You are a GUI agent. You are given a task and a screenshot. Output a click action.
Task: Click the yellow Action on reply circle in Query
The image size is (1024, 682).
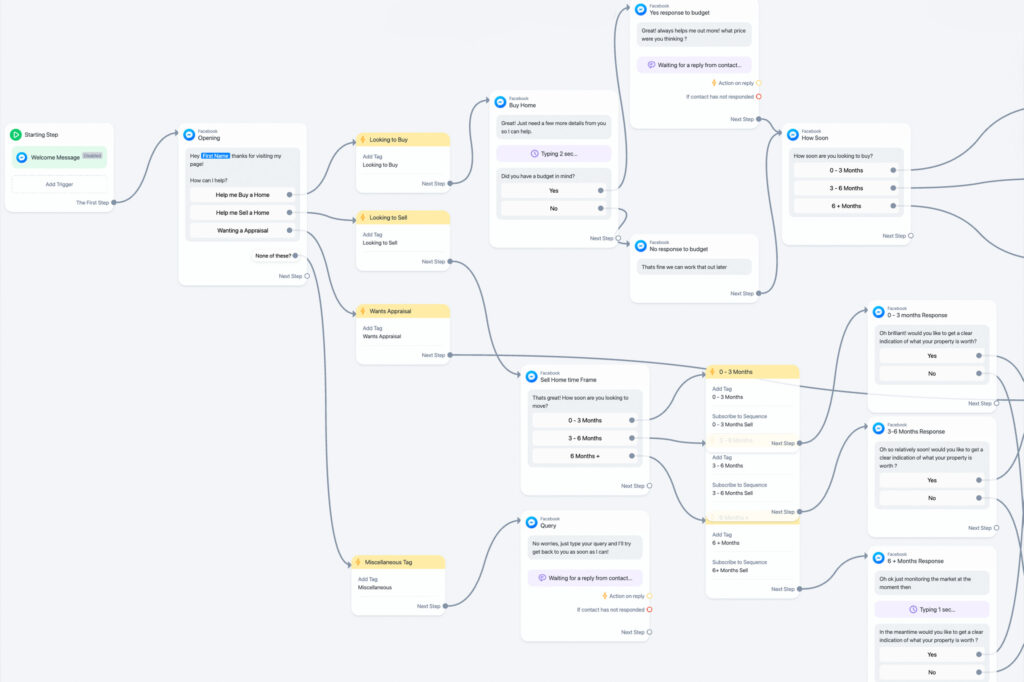pyautogui.click(x=648, y=596)
